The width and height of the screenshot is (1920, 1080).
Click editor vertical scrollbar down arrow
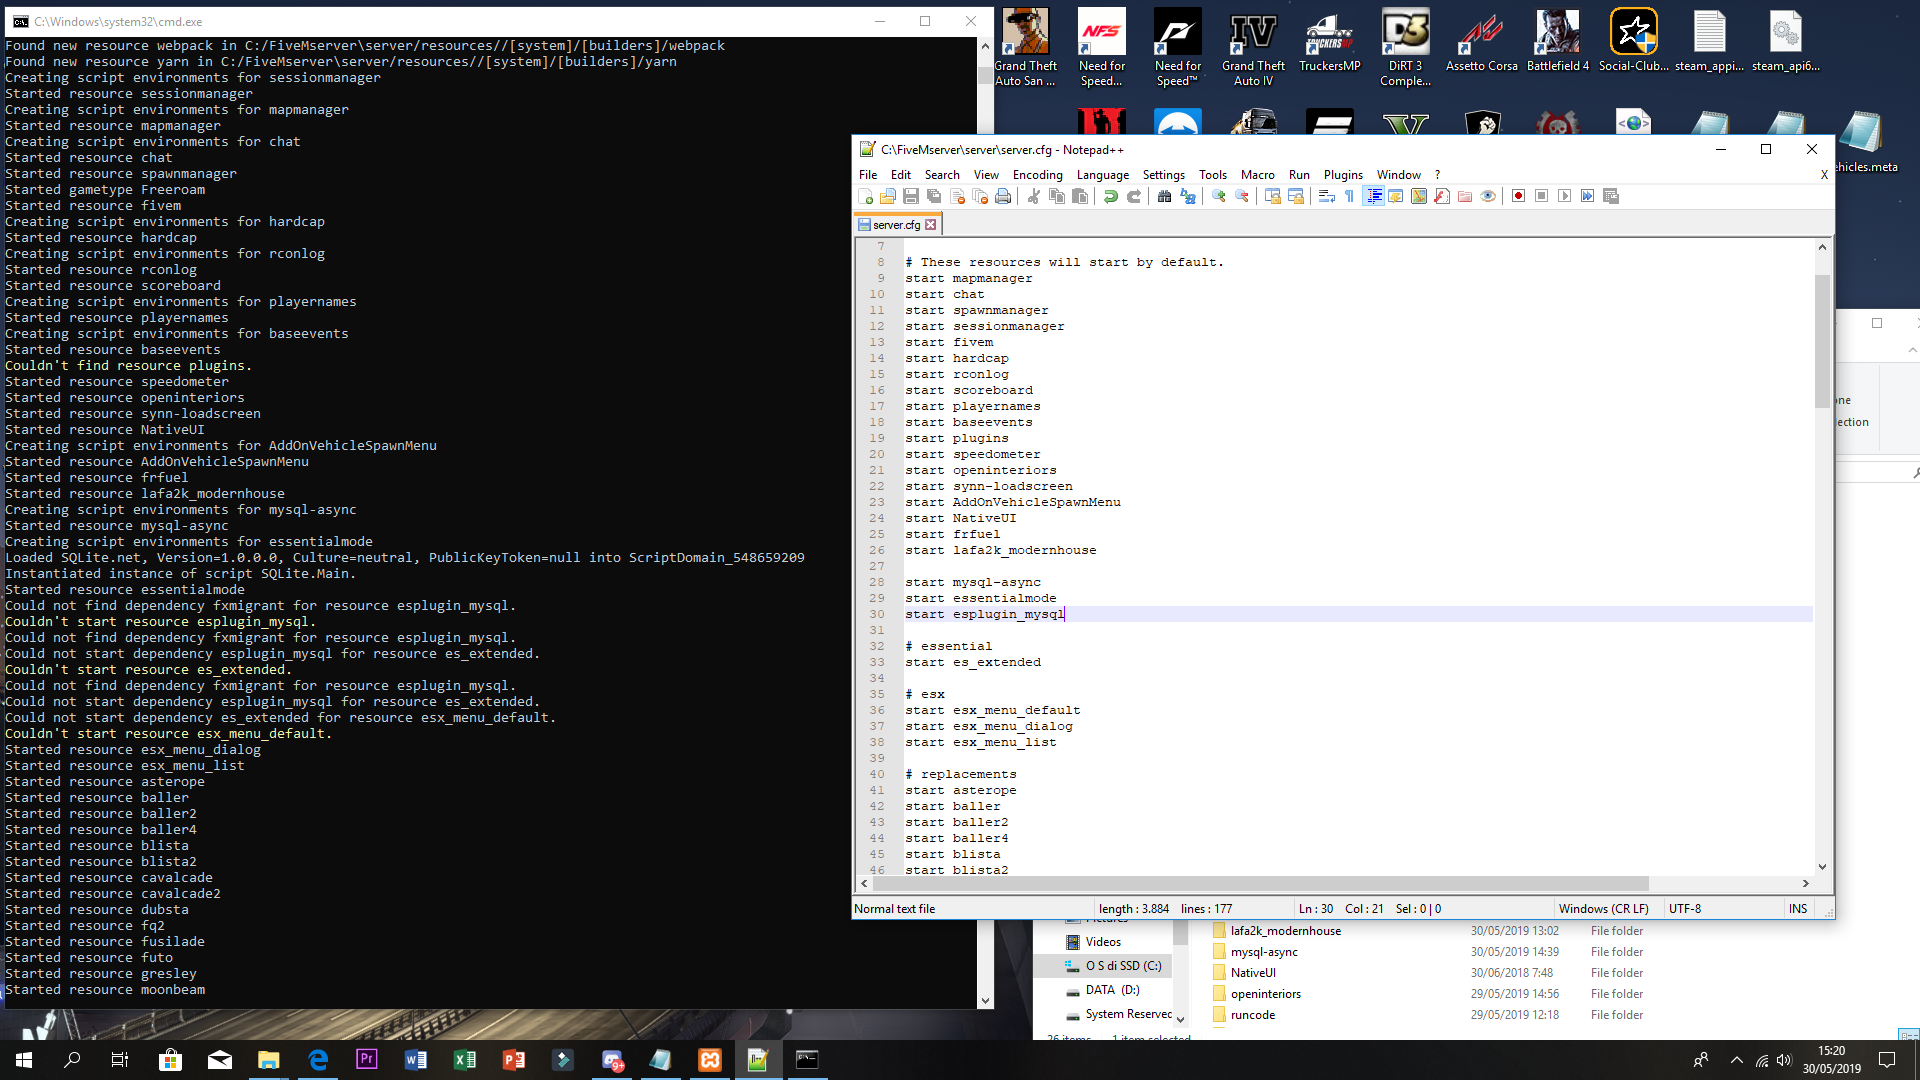point(1822,867)
